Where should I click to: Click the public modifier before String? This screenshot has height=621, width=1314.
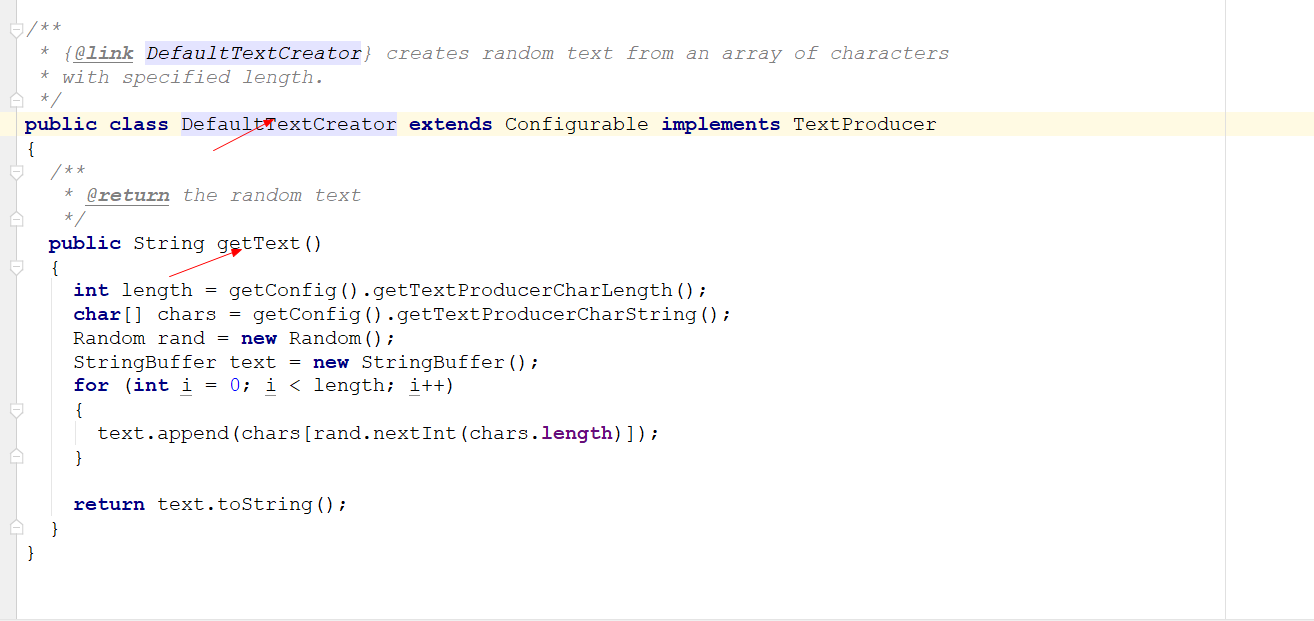85,243
